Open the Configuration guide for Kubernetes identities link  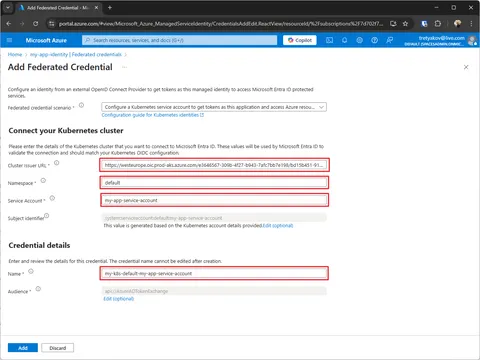point(152,115)
